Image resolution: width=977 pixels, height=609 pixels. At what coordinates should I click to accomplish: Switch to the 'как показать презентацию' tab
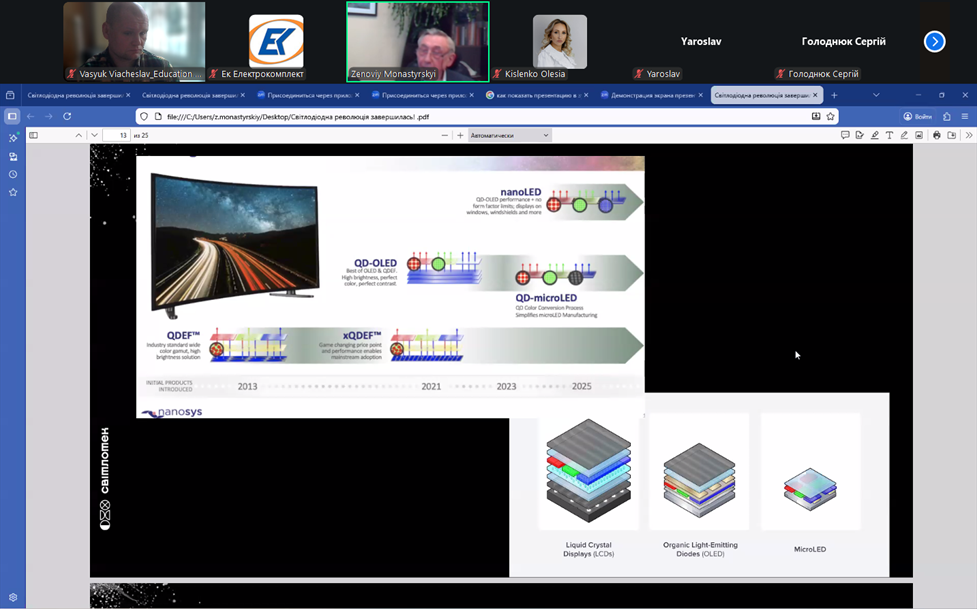pyautogui.click(x=533, y=95)
